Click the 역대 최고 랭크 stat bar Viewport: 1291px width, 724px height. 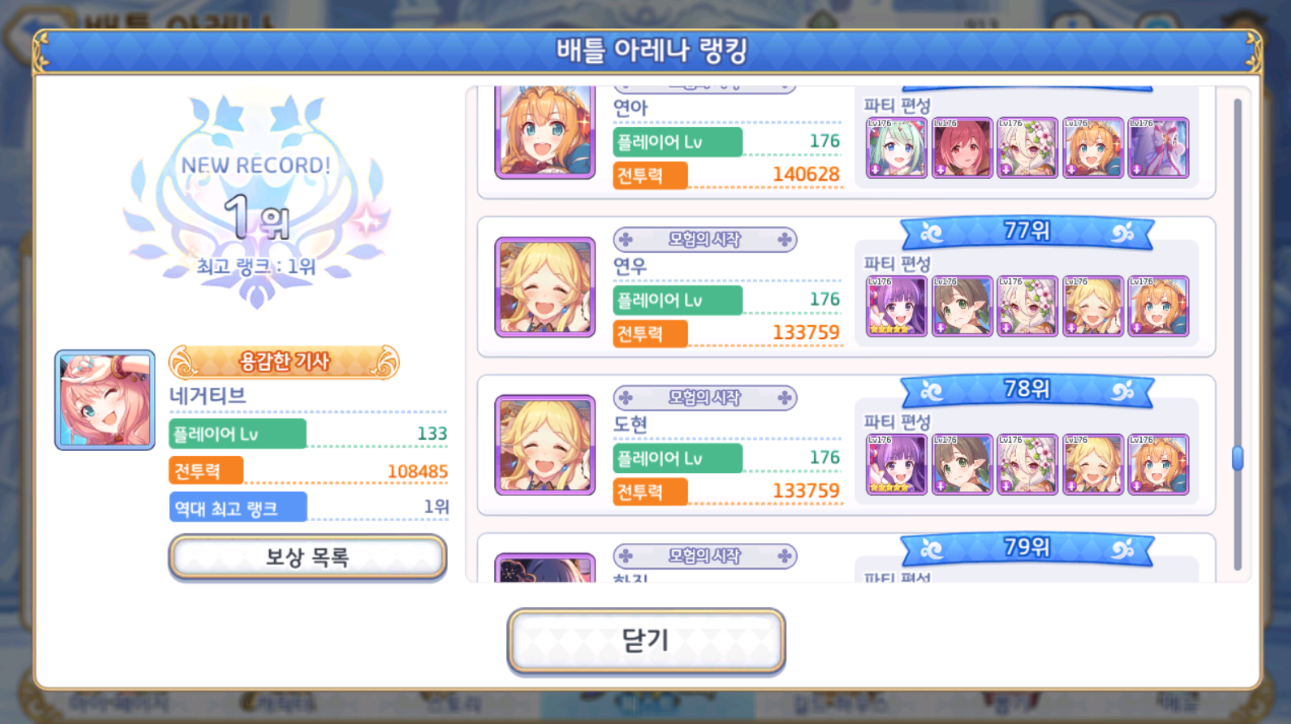(x=309, y=507)
